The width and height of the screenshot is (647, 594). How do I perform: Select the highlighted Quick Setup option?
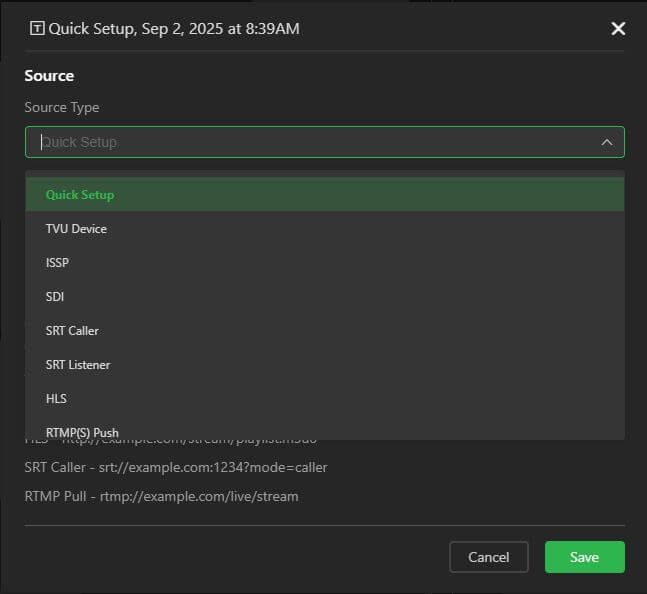point(80,195)
